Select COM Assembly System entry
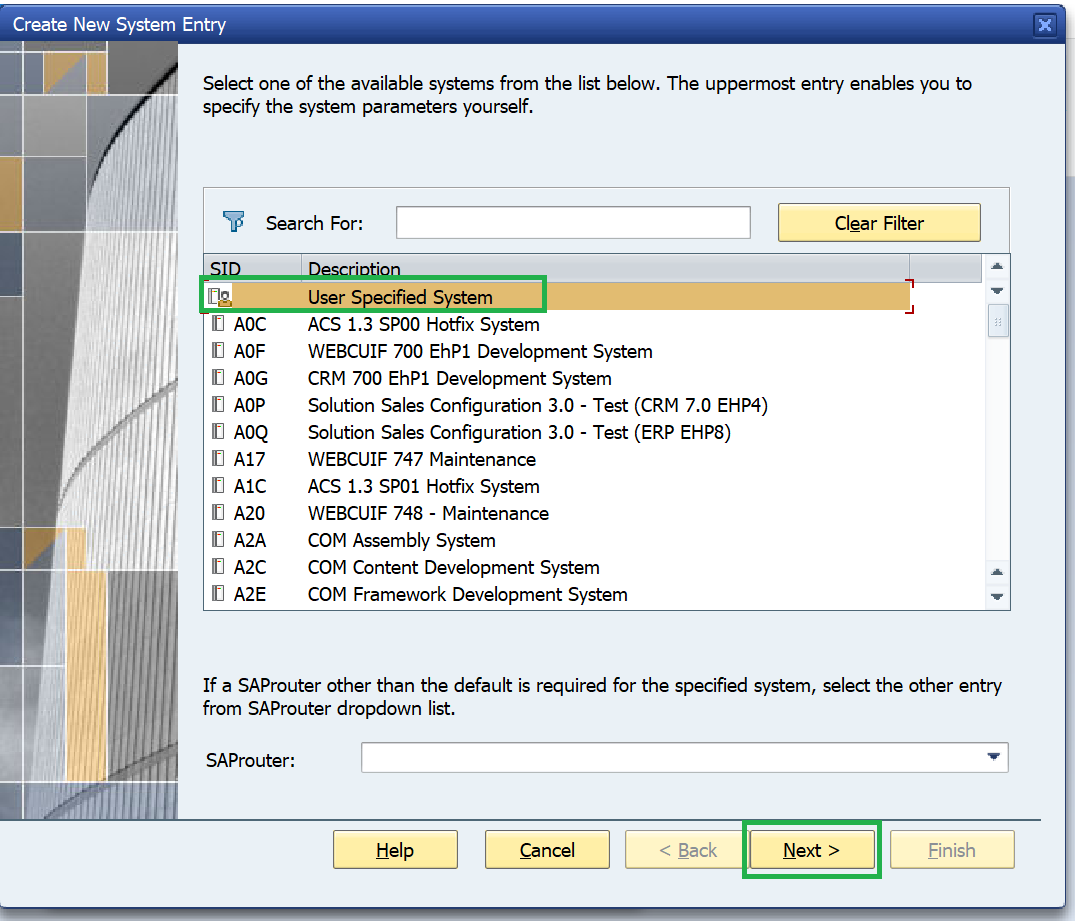 pos(402,540)
